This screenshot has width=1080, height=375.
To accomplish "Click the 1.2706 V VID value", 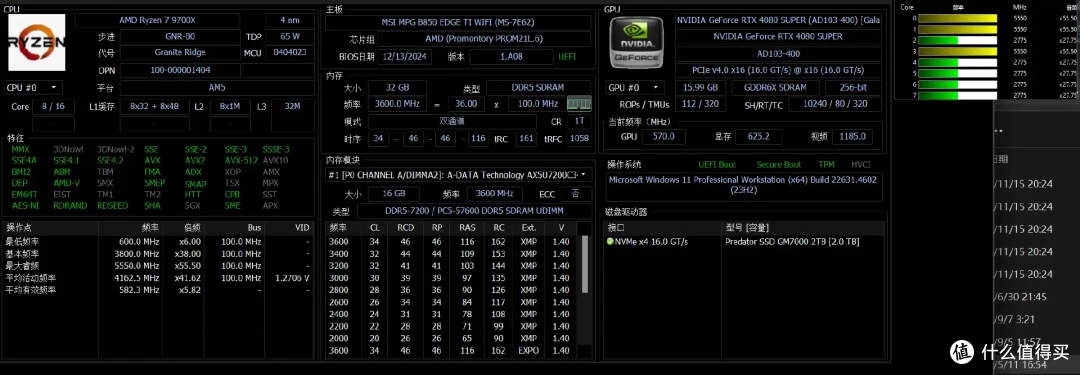I will click(293, 278).
